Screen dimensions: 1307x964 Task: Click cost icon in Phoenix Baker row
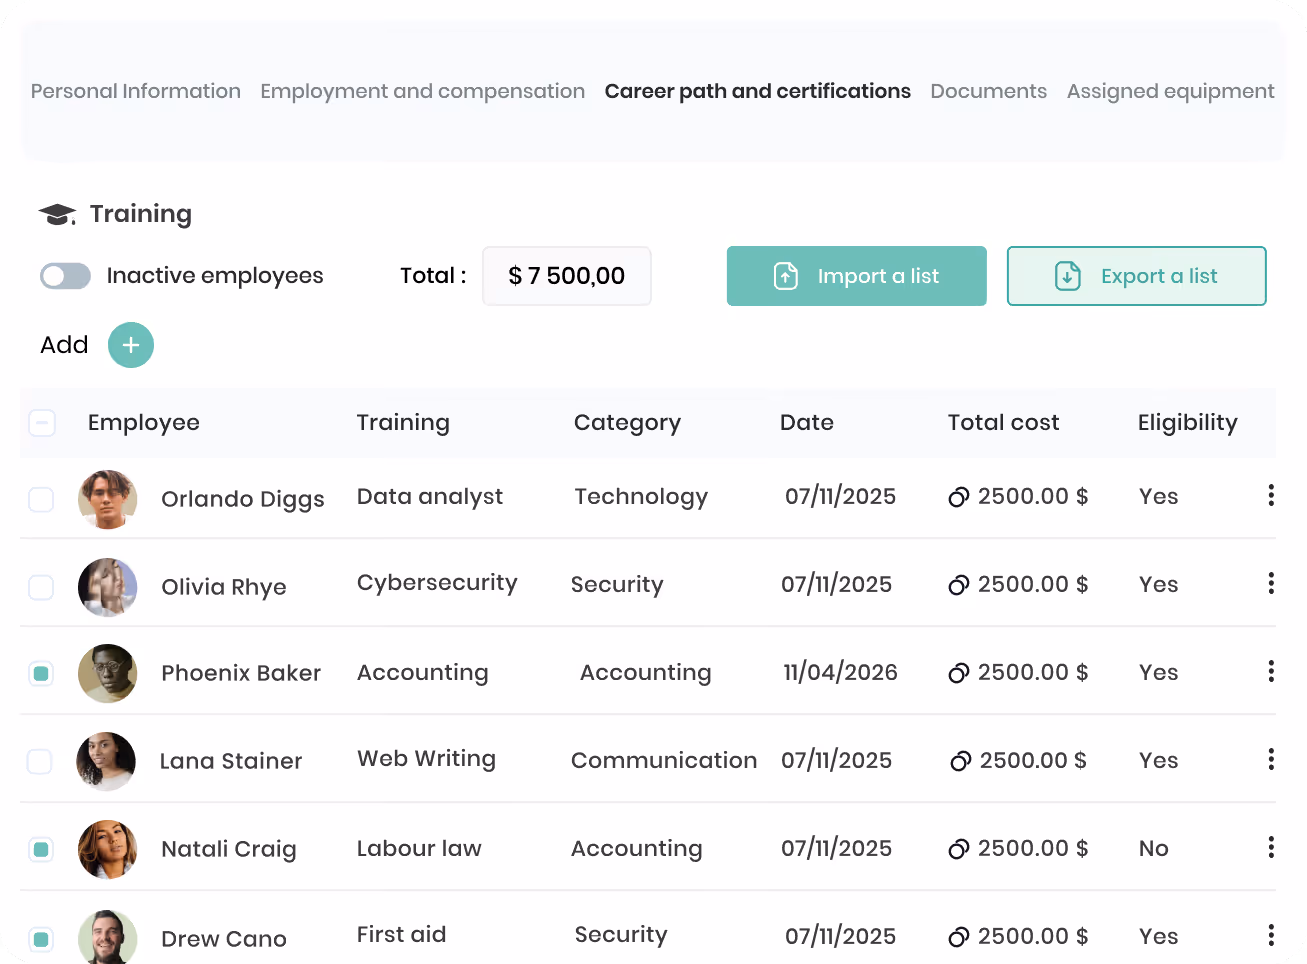coord(959,673)
